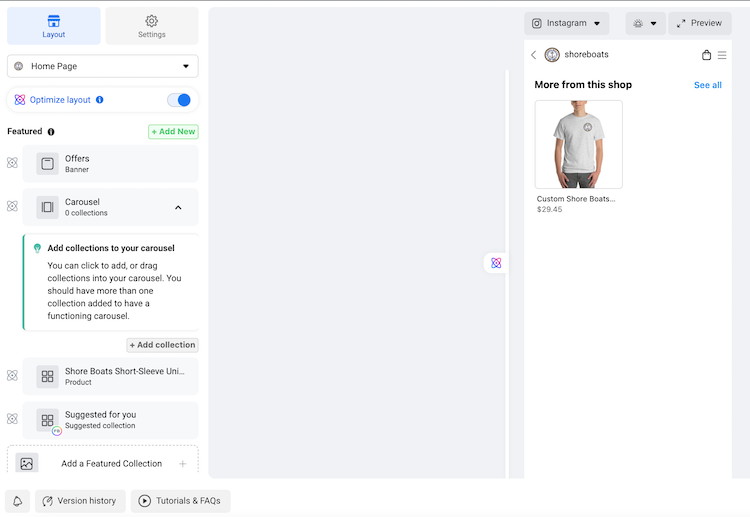The height and width of the screenshot is (517, 750).
Task: Switch to the Layout tab
Action: 54,26
